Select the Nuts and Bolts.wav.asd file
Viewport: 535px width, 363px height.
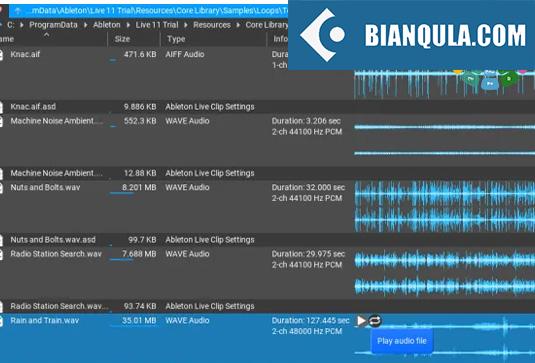coord(53,239)
